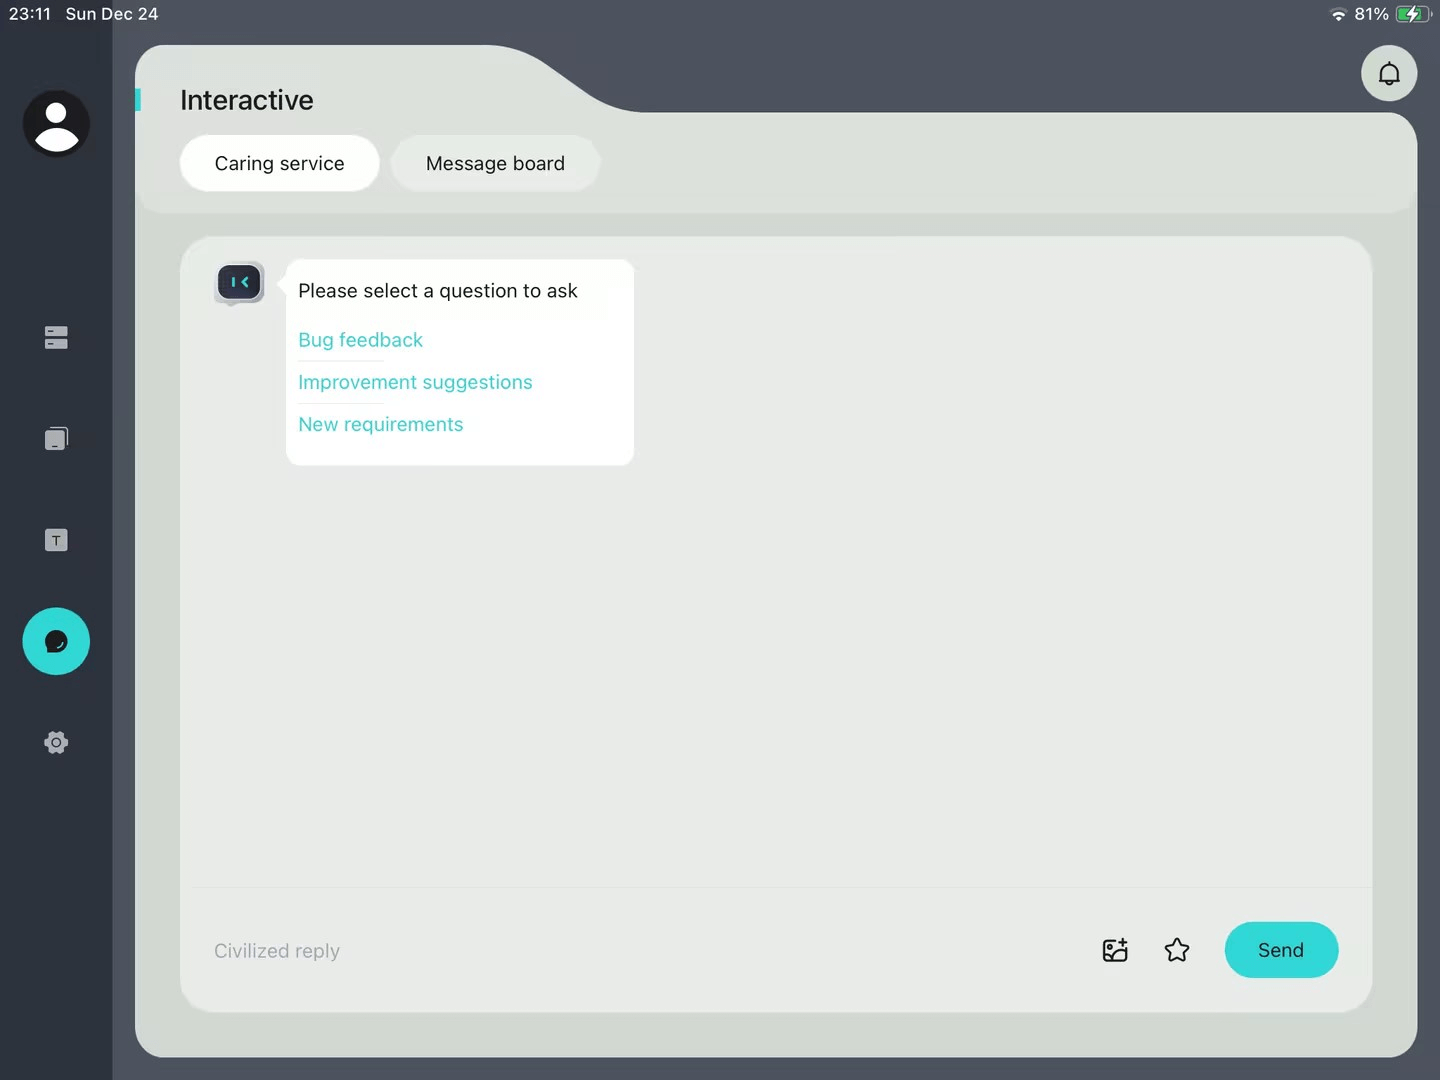Choose the Bug feedback question
This screenshot has height=1080, width=1440.
[x=360, y=340]
